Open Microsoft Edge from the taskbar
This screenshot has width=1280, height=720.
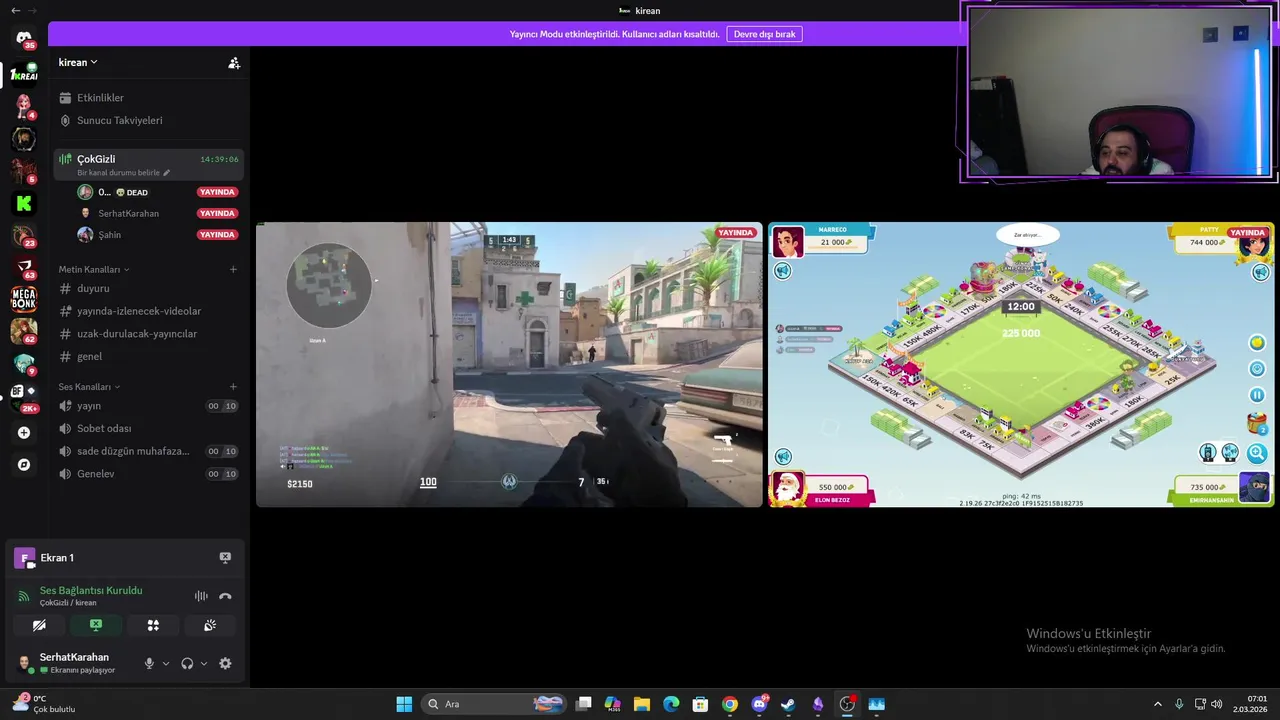pyautogui.click(x=671, y=704)
